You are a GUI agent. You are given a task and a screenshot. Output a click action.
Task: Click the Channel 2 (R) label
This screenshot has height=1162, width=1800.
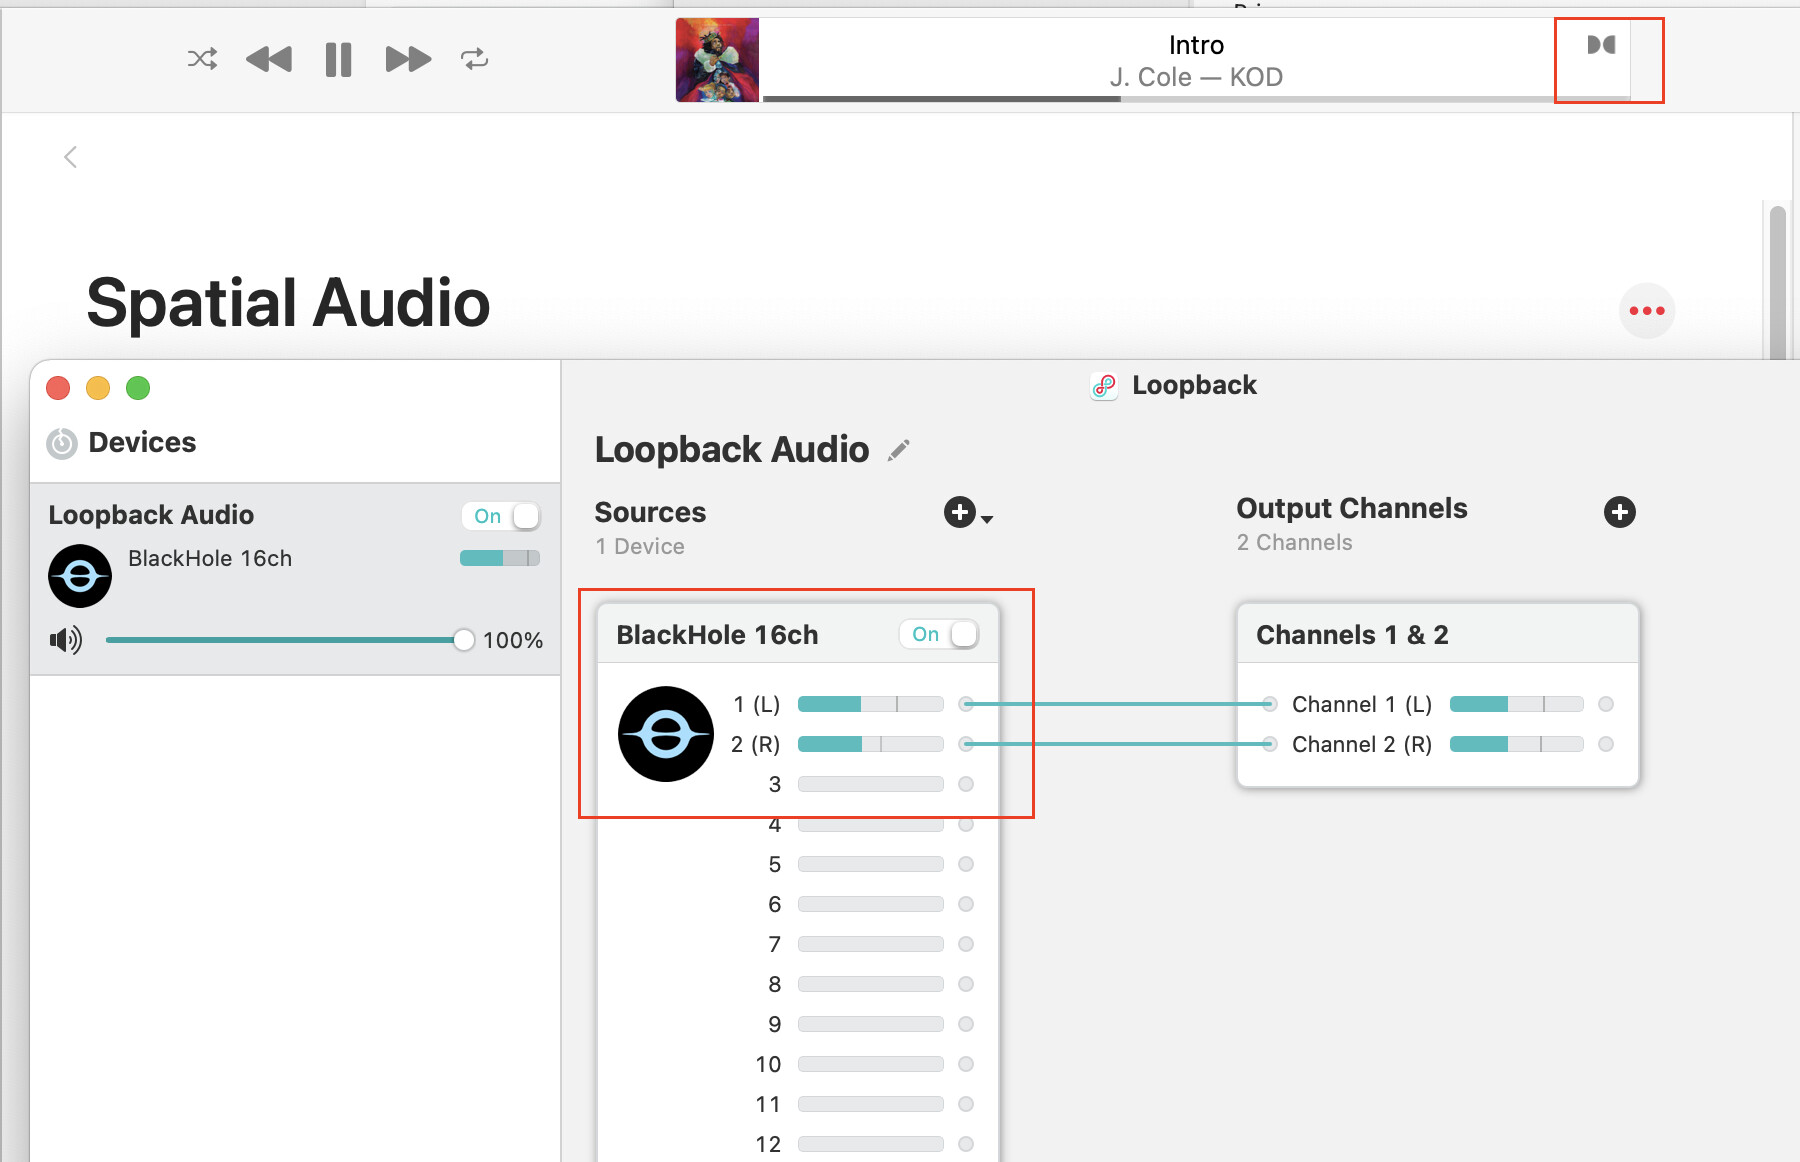point(1362,744)
